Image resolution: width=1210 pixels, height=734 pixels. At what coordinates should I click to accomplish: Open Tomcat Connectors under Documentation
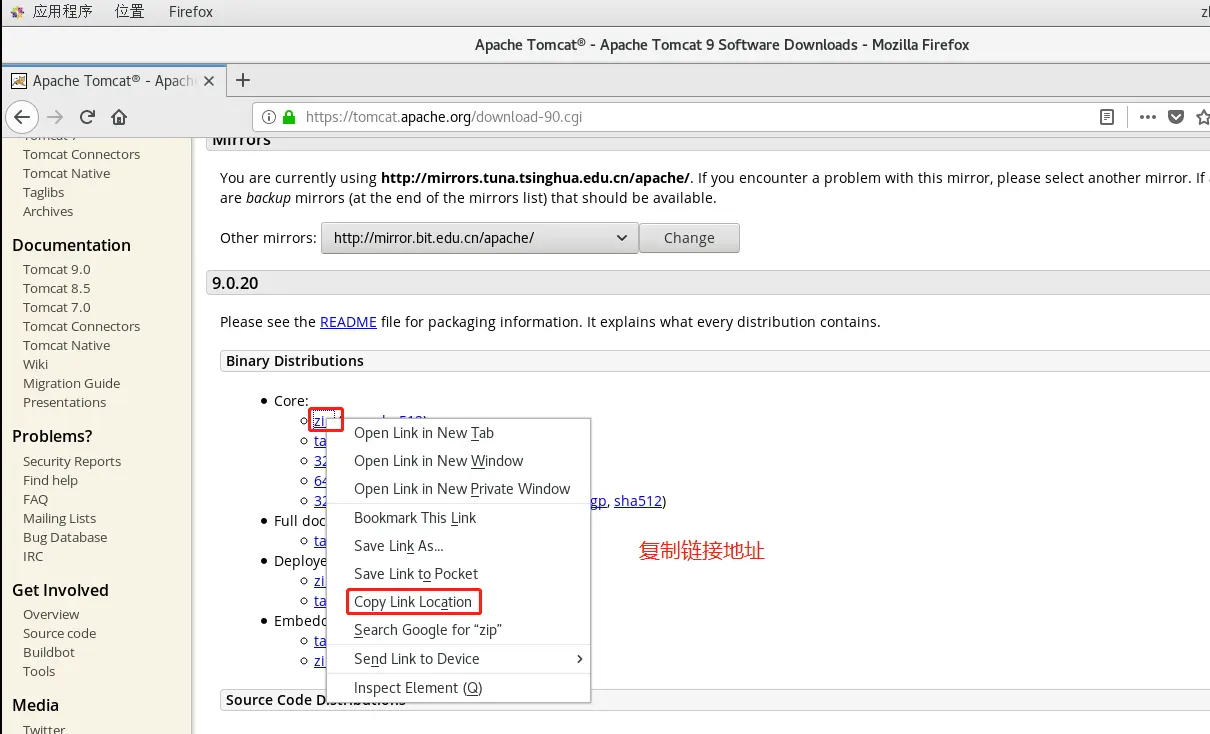coord(81,326)
